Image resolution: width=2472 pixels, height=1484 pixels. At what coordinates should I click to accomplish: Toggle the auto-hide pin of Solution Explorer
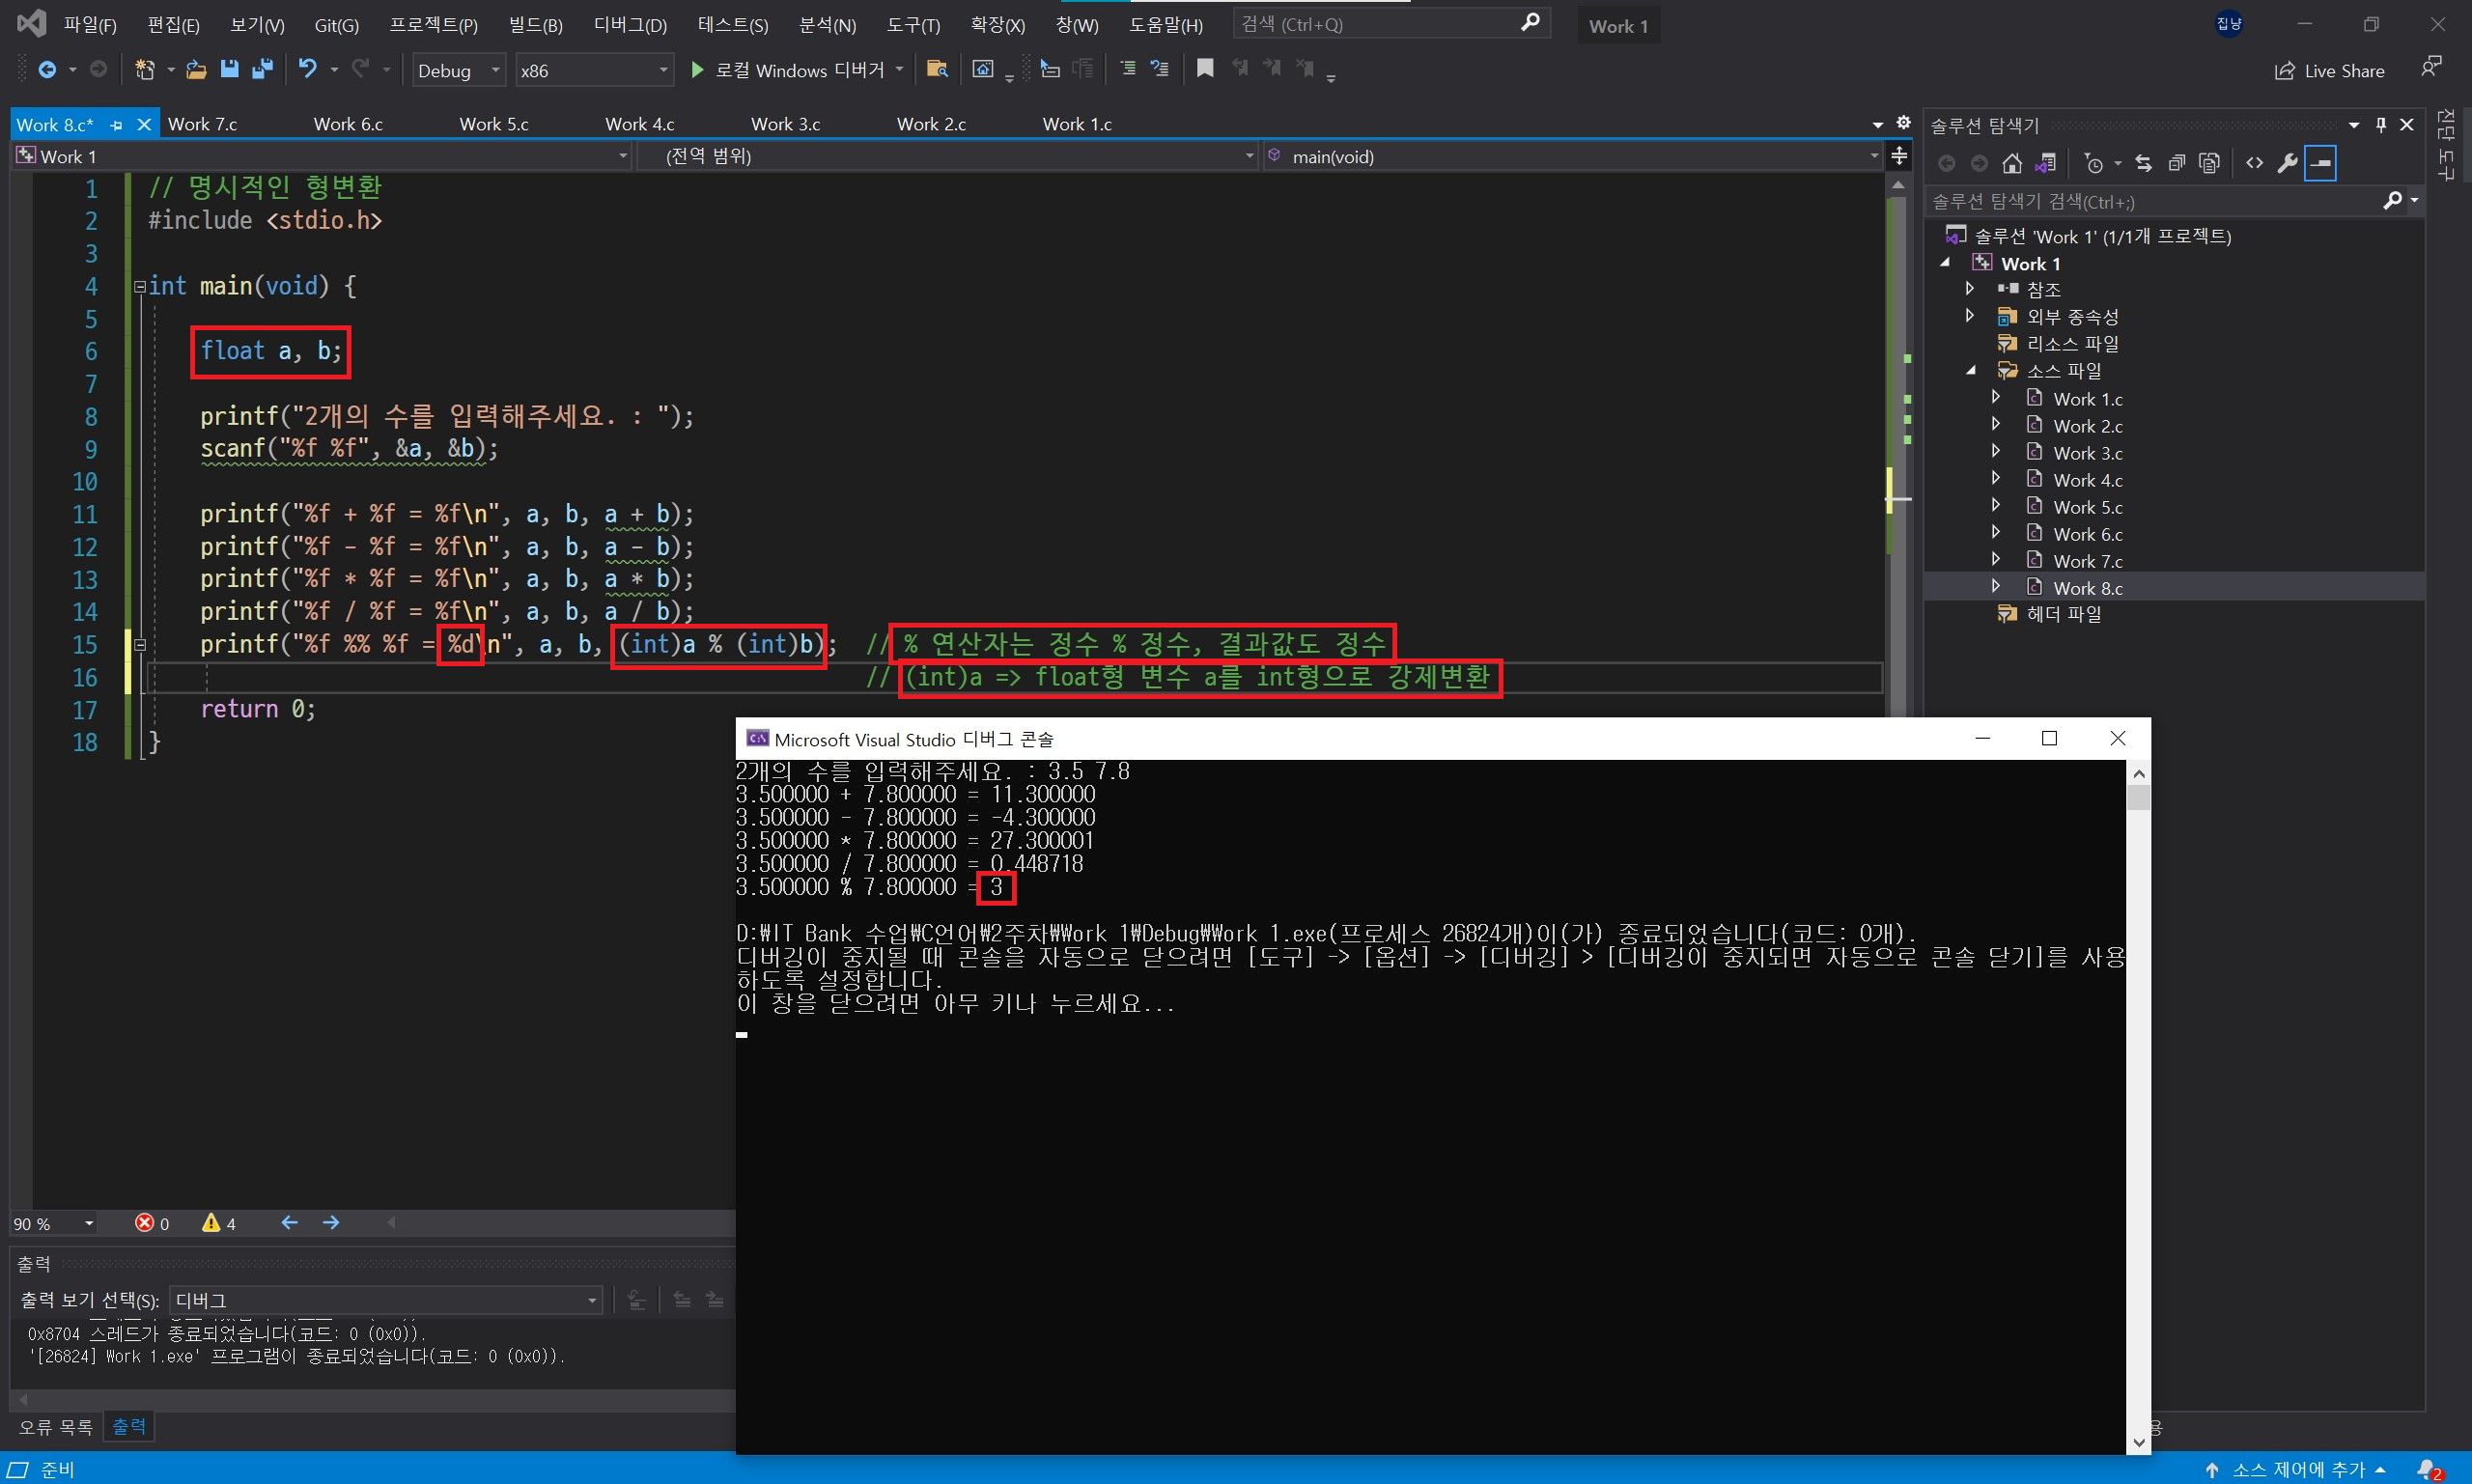(2380, 125)
